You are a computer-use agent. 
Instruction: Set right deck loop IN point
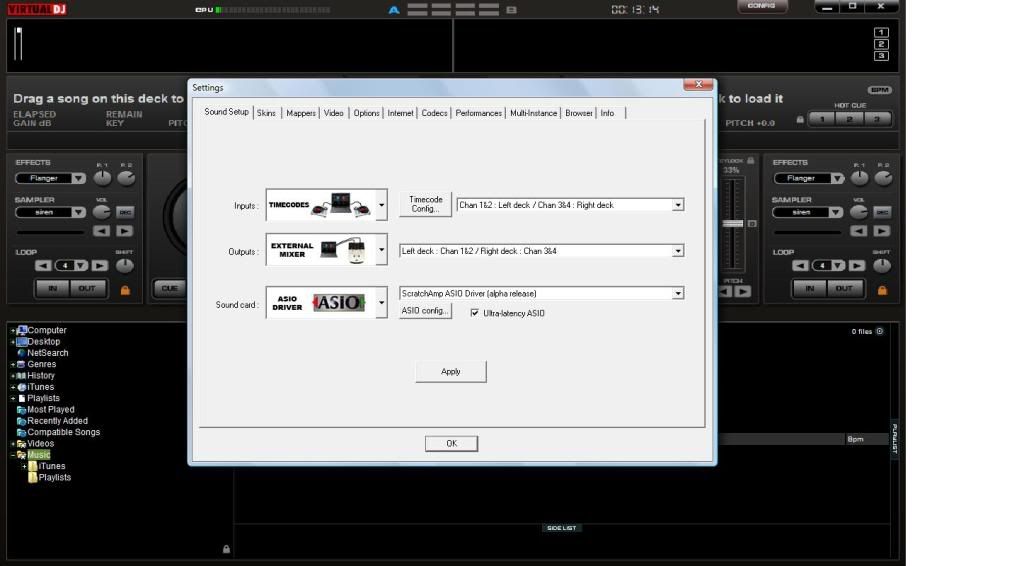[x=810, y=288]
